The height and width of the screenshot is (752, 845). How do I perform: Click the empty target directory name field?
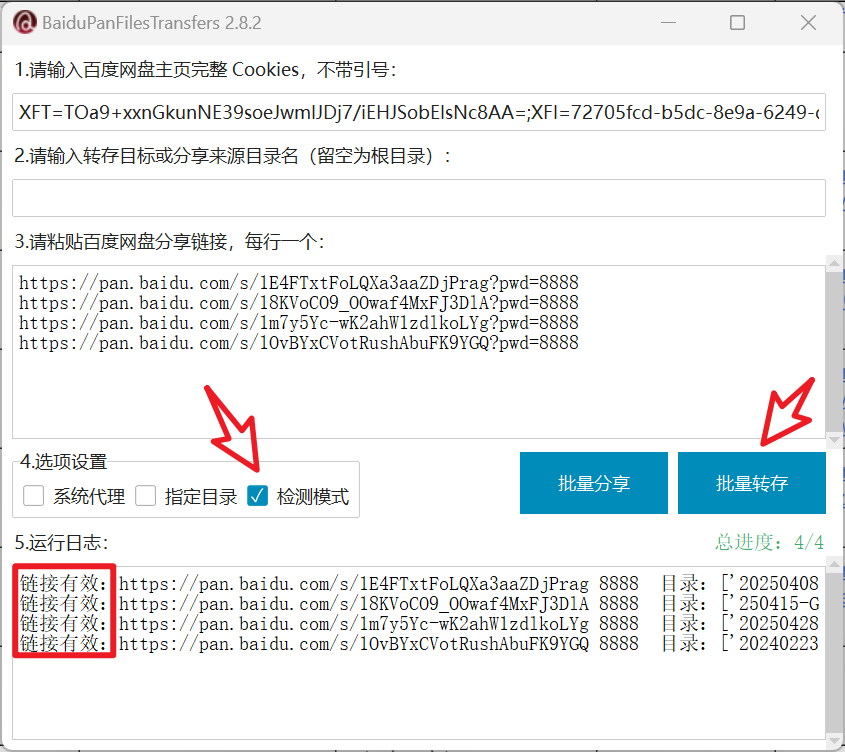[418, 198]
